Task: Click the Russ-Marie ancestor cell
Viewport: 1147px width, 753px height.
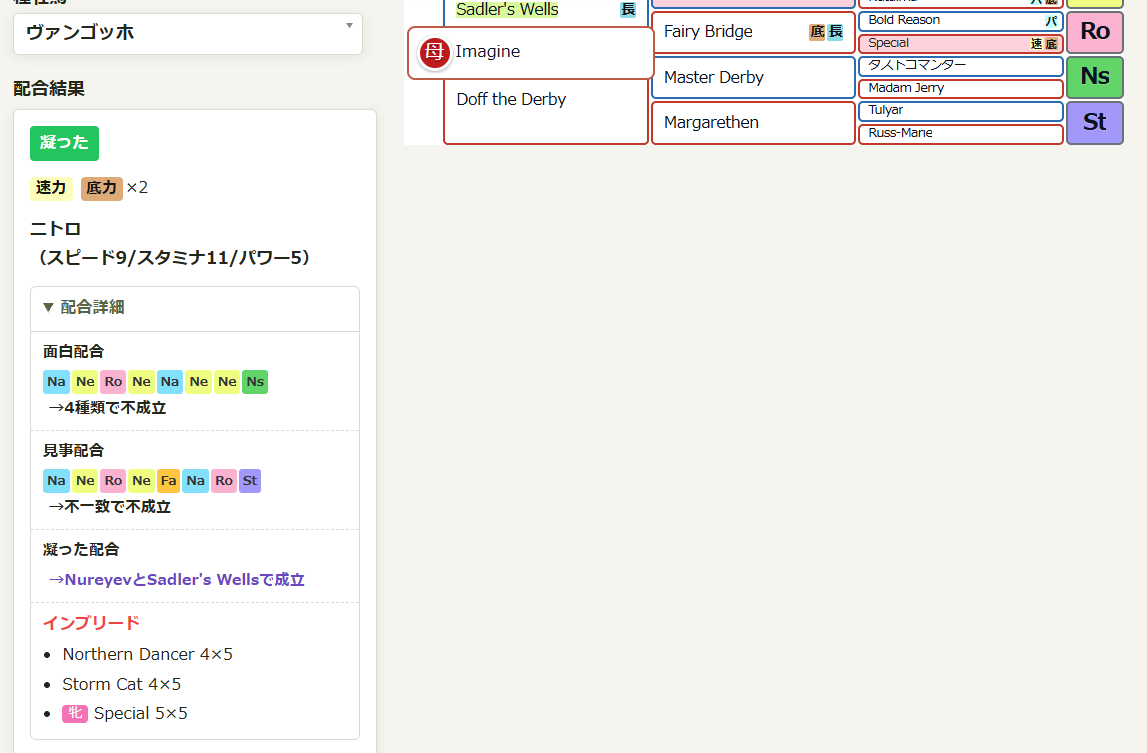Action: pos(960,134)
